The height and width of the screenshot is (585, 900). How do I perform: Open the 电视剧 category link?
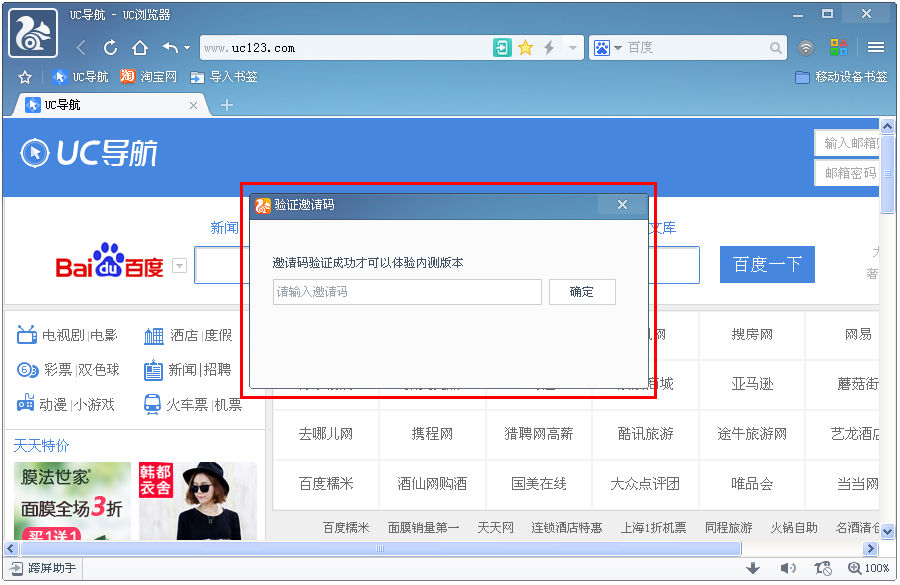[64, 335]
